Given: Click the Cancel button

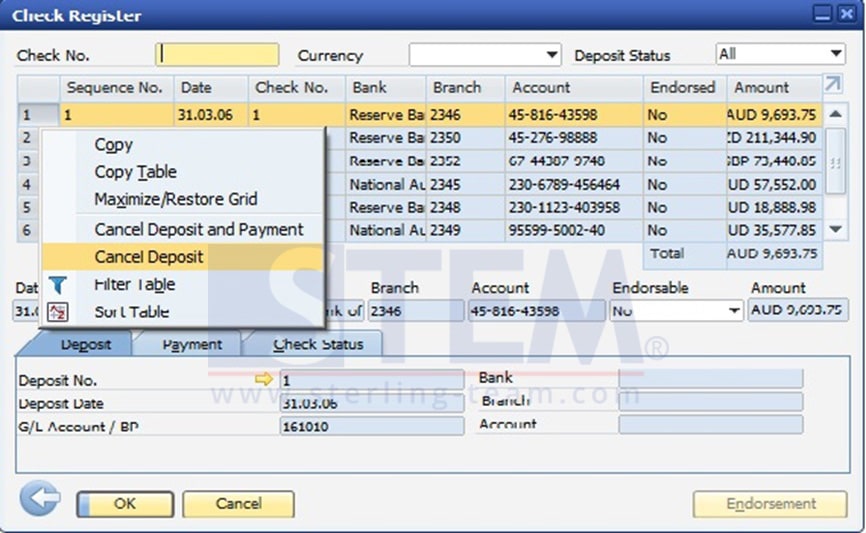Looking at the screenshot, I should coord(239,504).
